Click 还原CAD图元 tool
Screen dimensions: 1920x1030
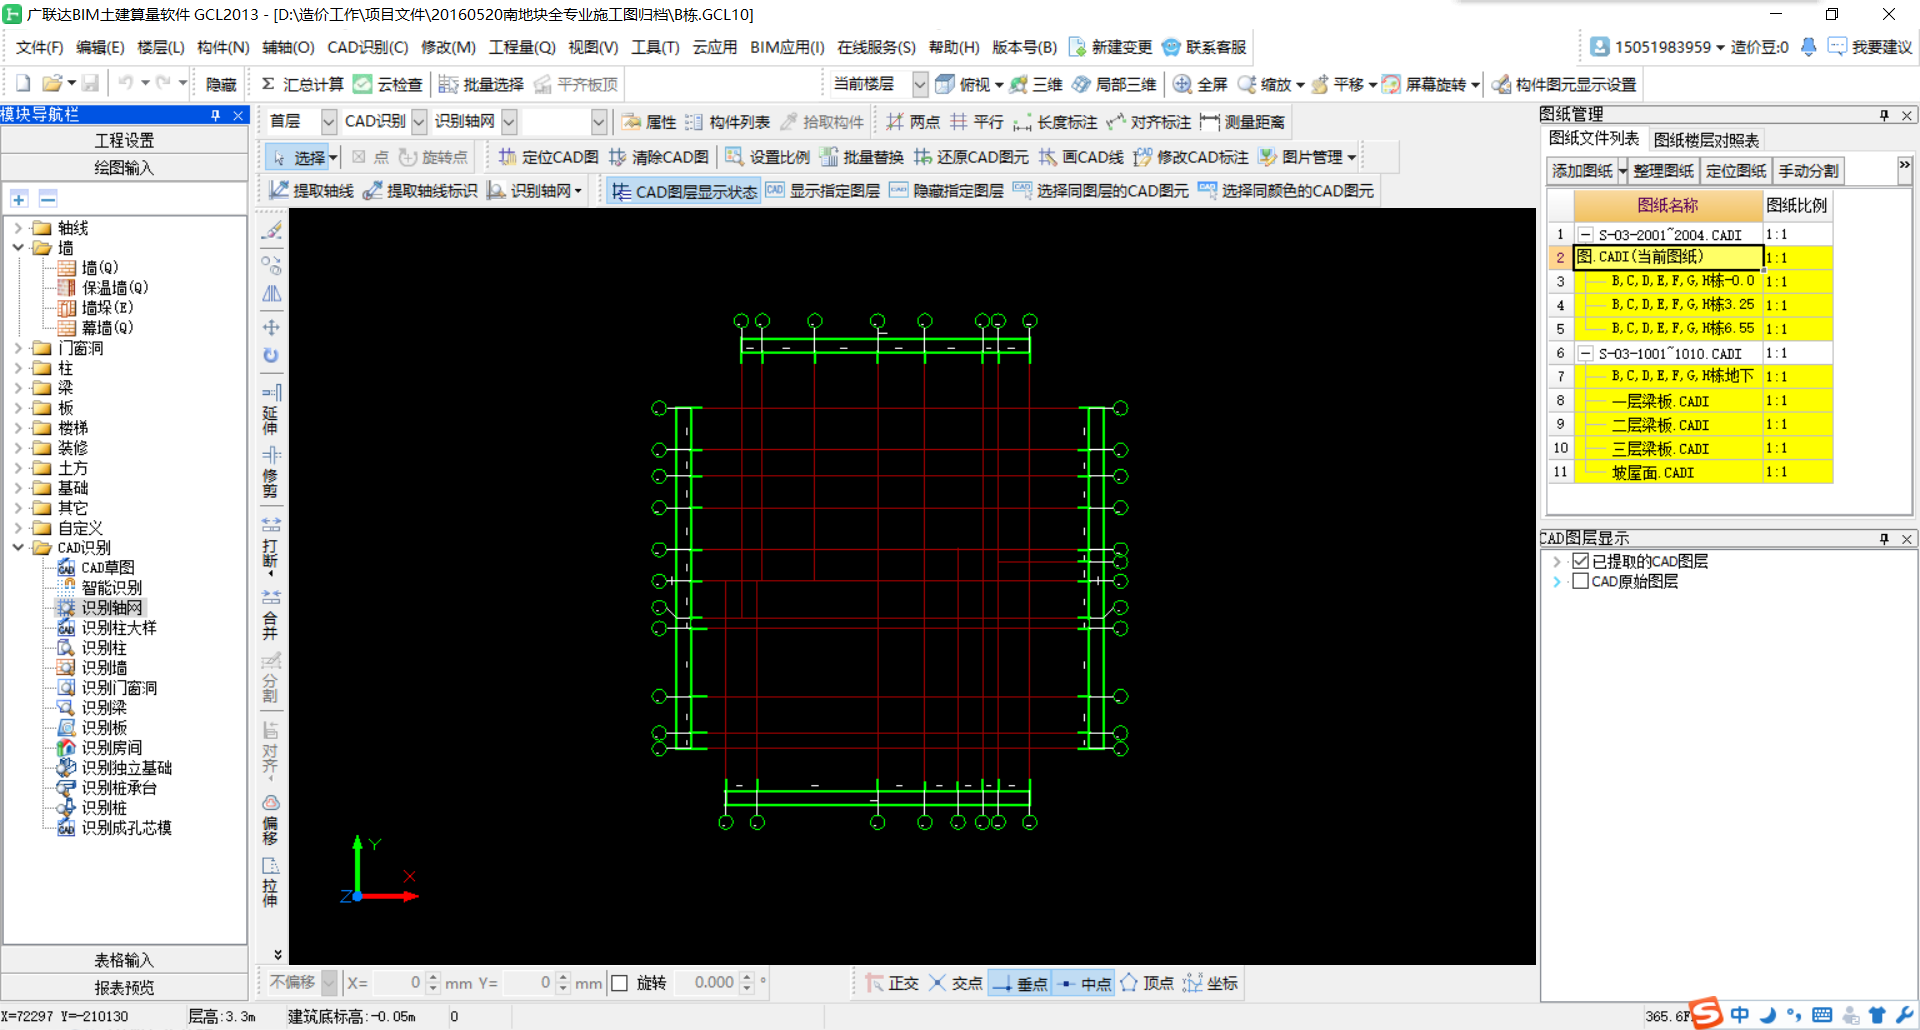971,157
